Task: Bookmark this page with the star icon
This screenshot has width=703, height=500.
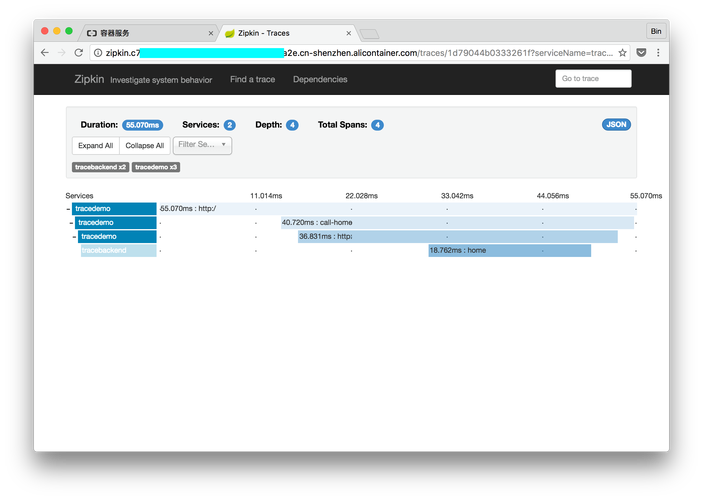Action: (622, 53)
